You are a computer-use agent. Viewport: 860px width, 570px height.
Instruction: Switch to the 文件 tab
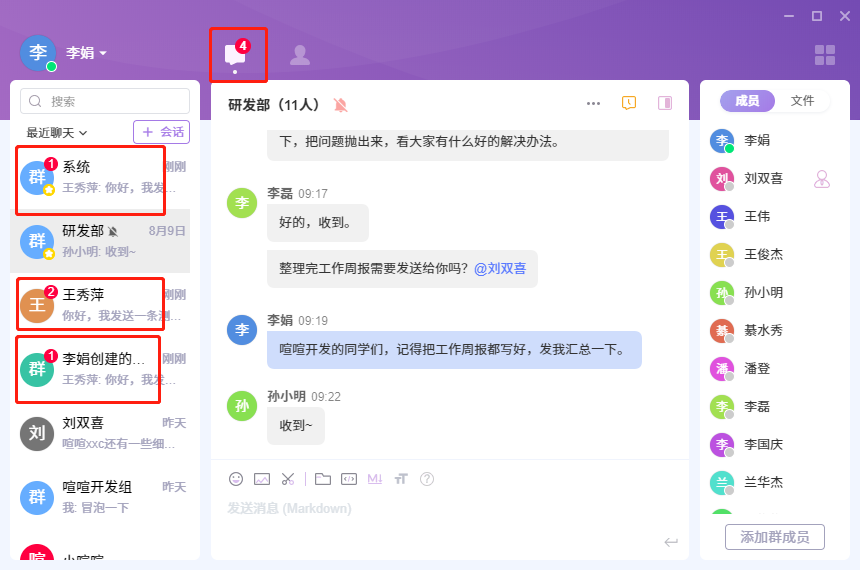pos(802,101)
